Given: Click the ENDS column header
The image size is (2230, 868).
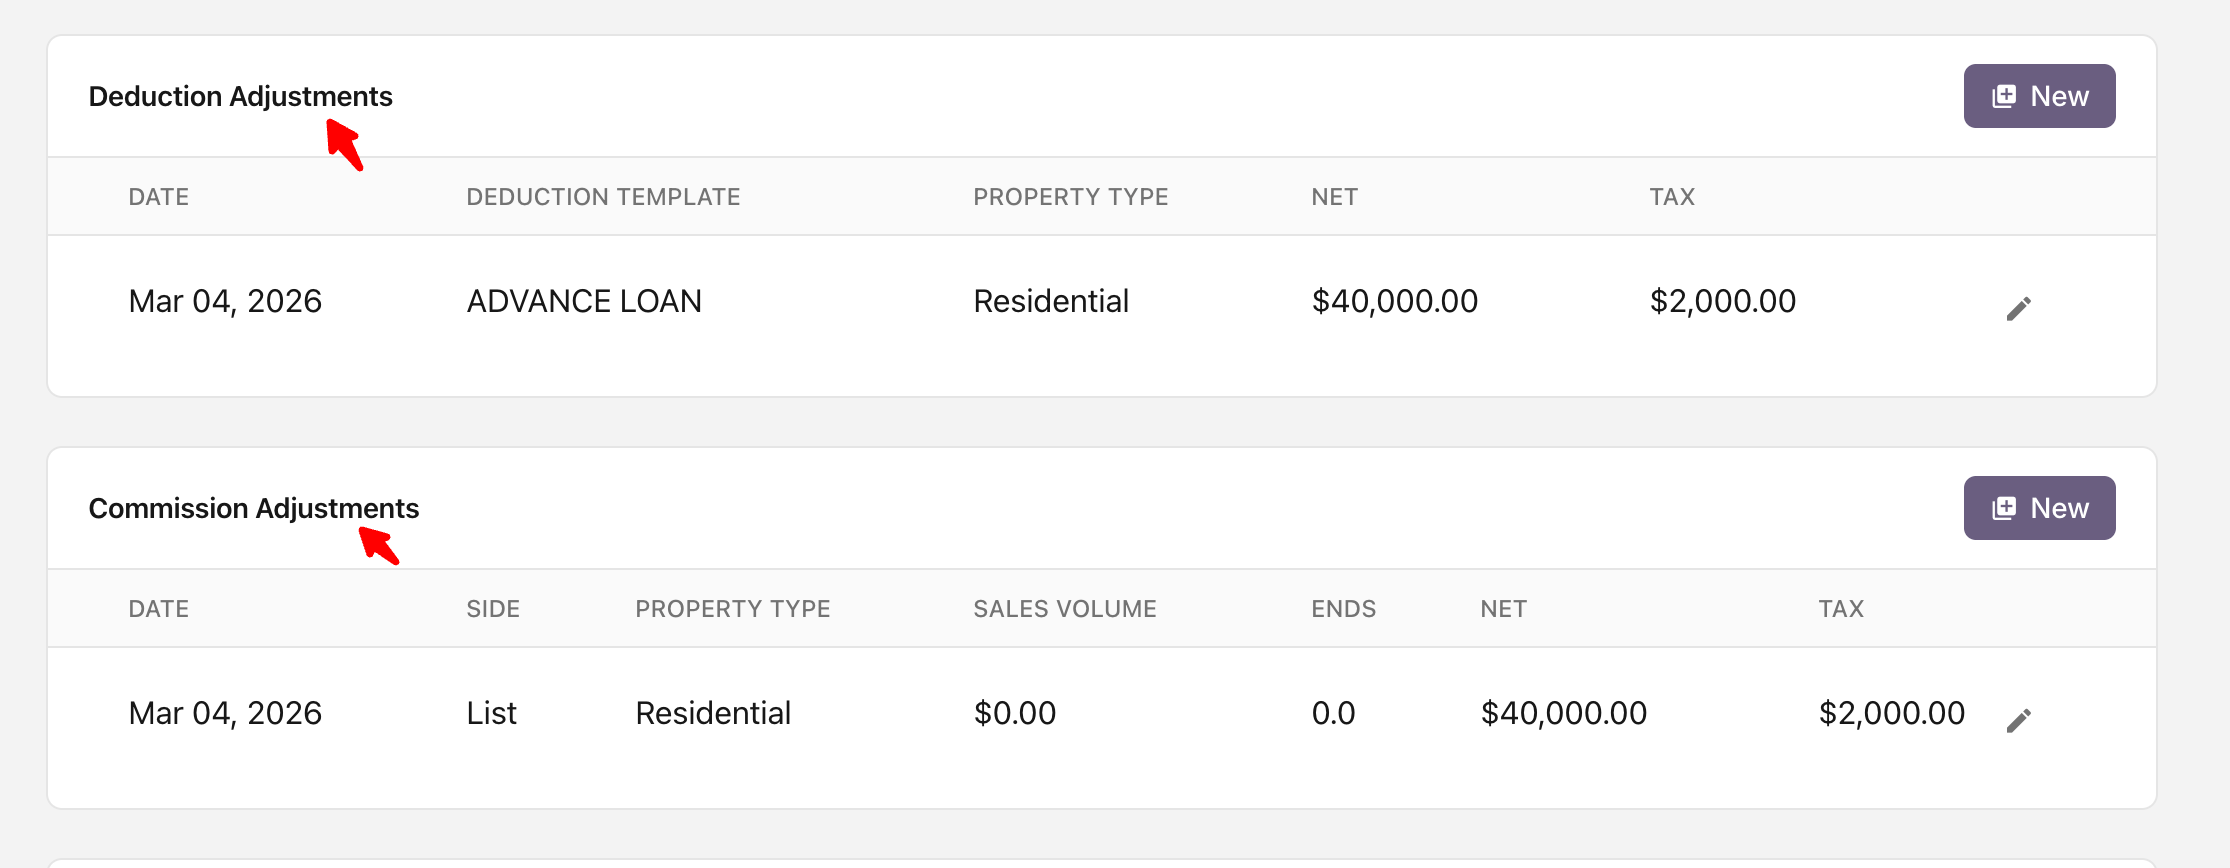Looking at the screenshot, I should [1343, 609].
